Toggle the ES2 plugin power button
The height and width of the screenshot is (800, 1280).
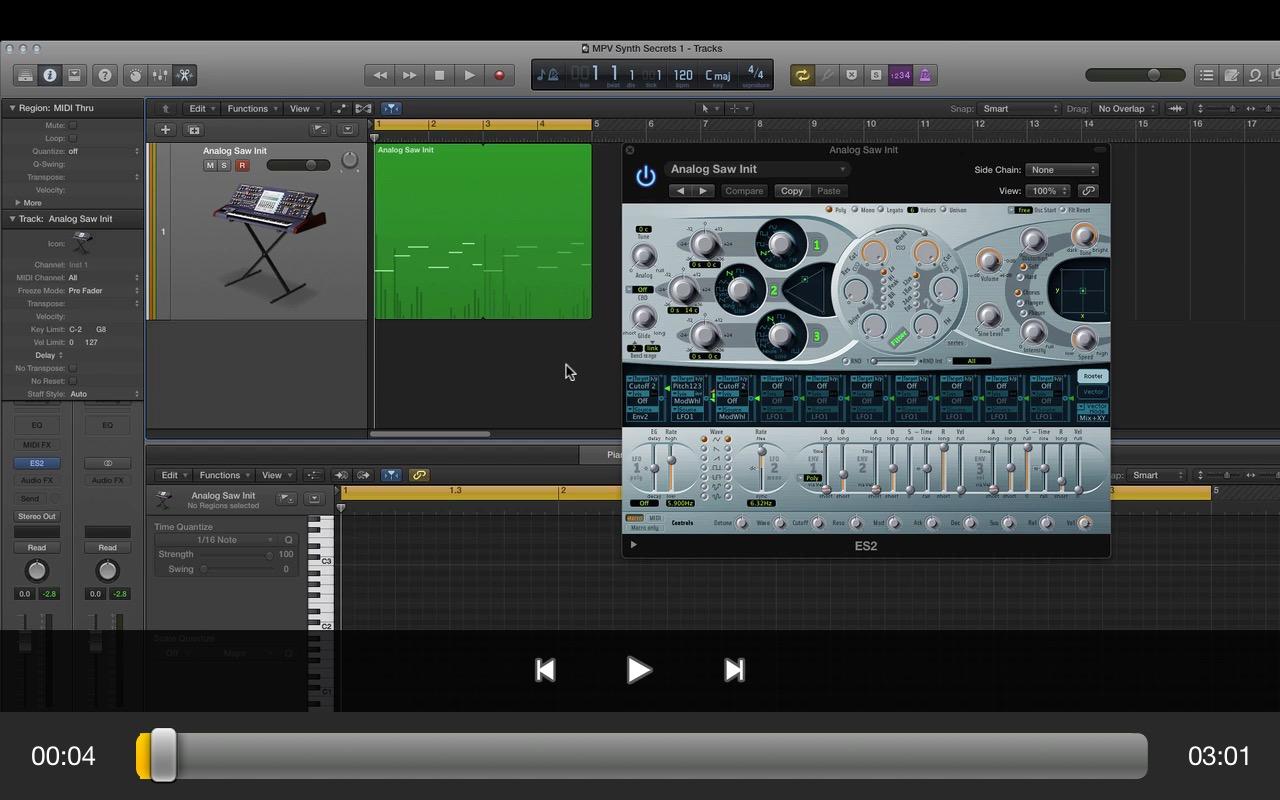[x=646, y=176]
